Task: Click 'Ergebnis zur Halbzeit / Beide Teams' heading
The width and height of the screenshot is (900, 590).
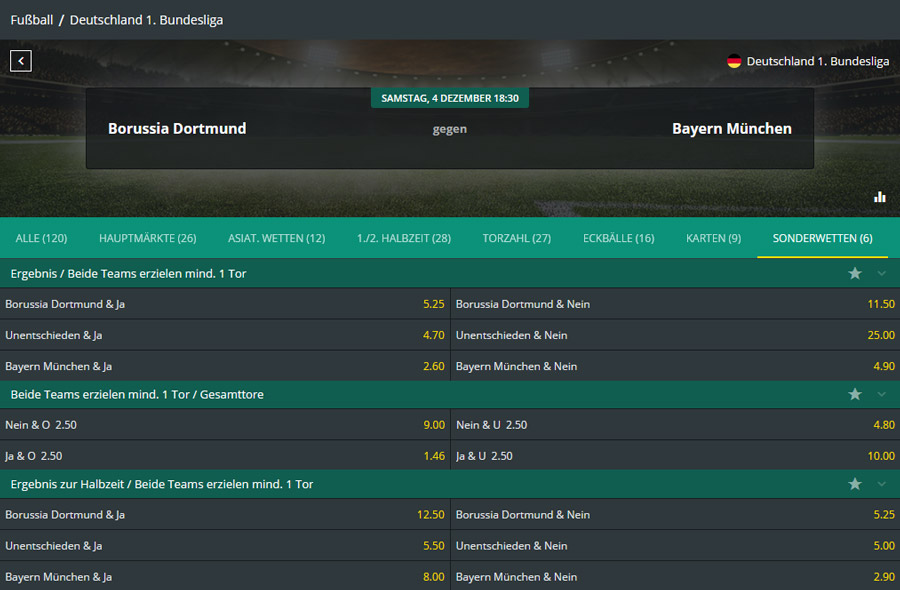Action: [x=162, y=484]
